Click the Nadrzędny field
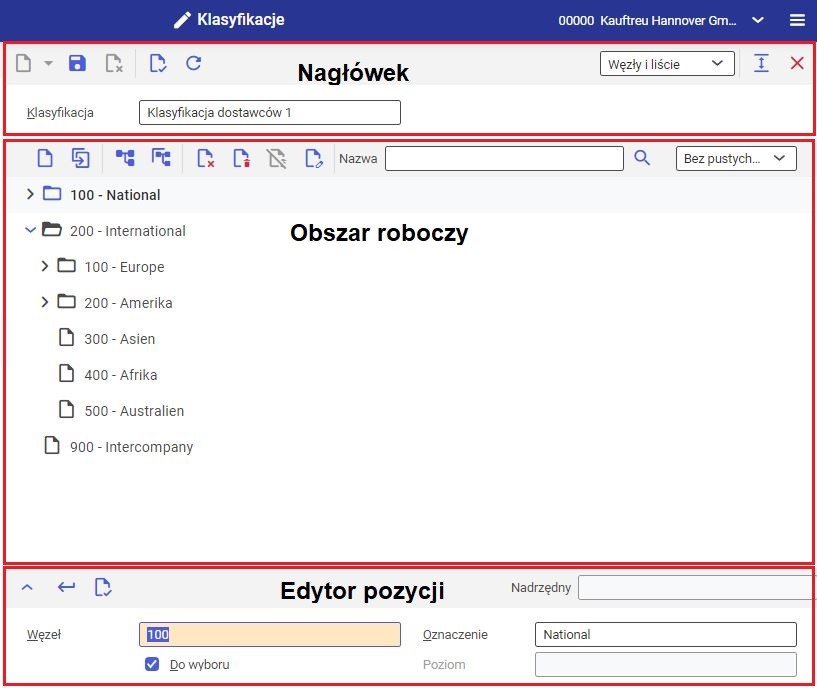 click(x=695, y=588)
